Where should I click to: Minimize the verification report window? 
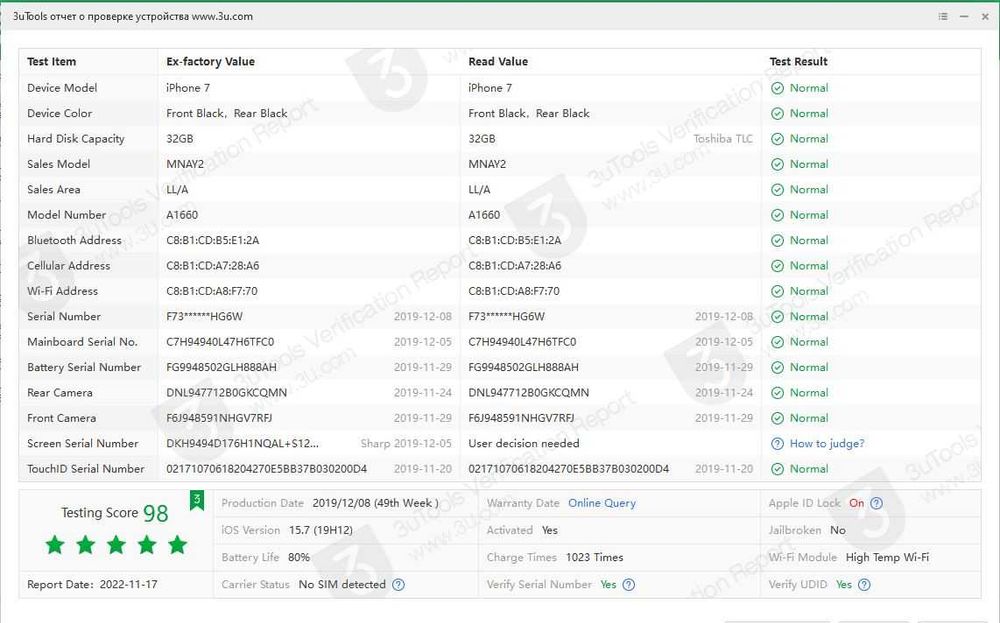coord(964,17)
